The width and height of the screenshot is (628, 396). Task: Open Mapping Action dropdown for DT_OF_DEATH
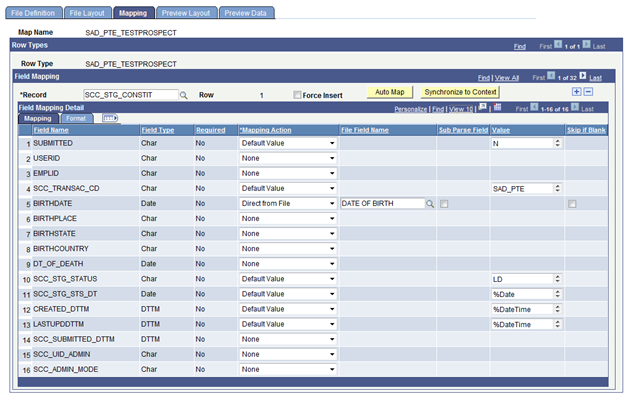[288, 264]
